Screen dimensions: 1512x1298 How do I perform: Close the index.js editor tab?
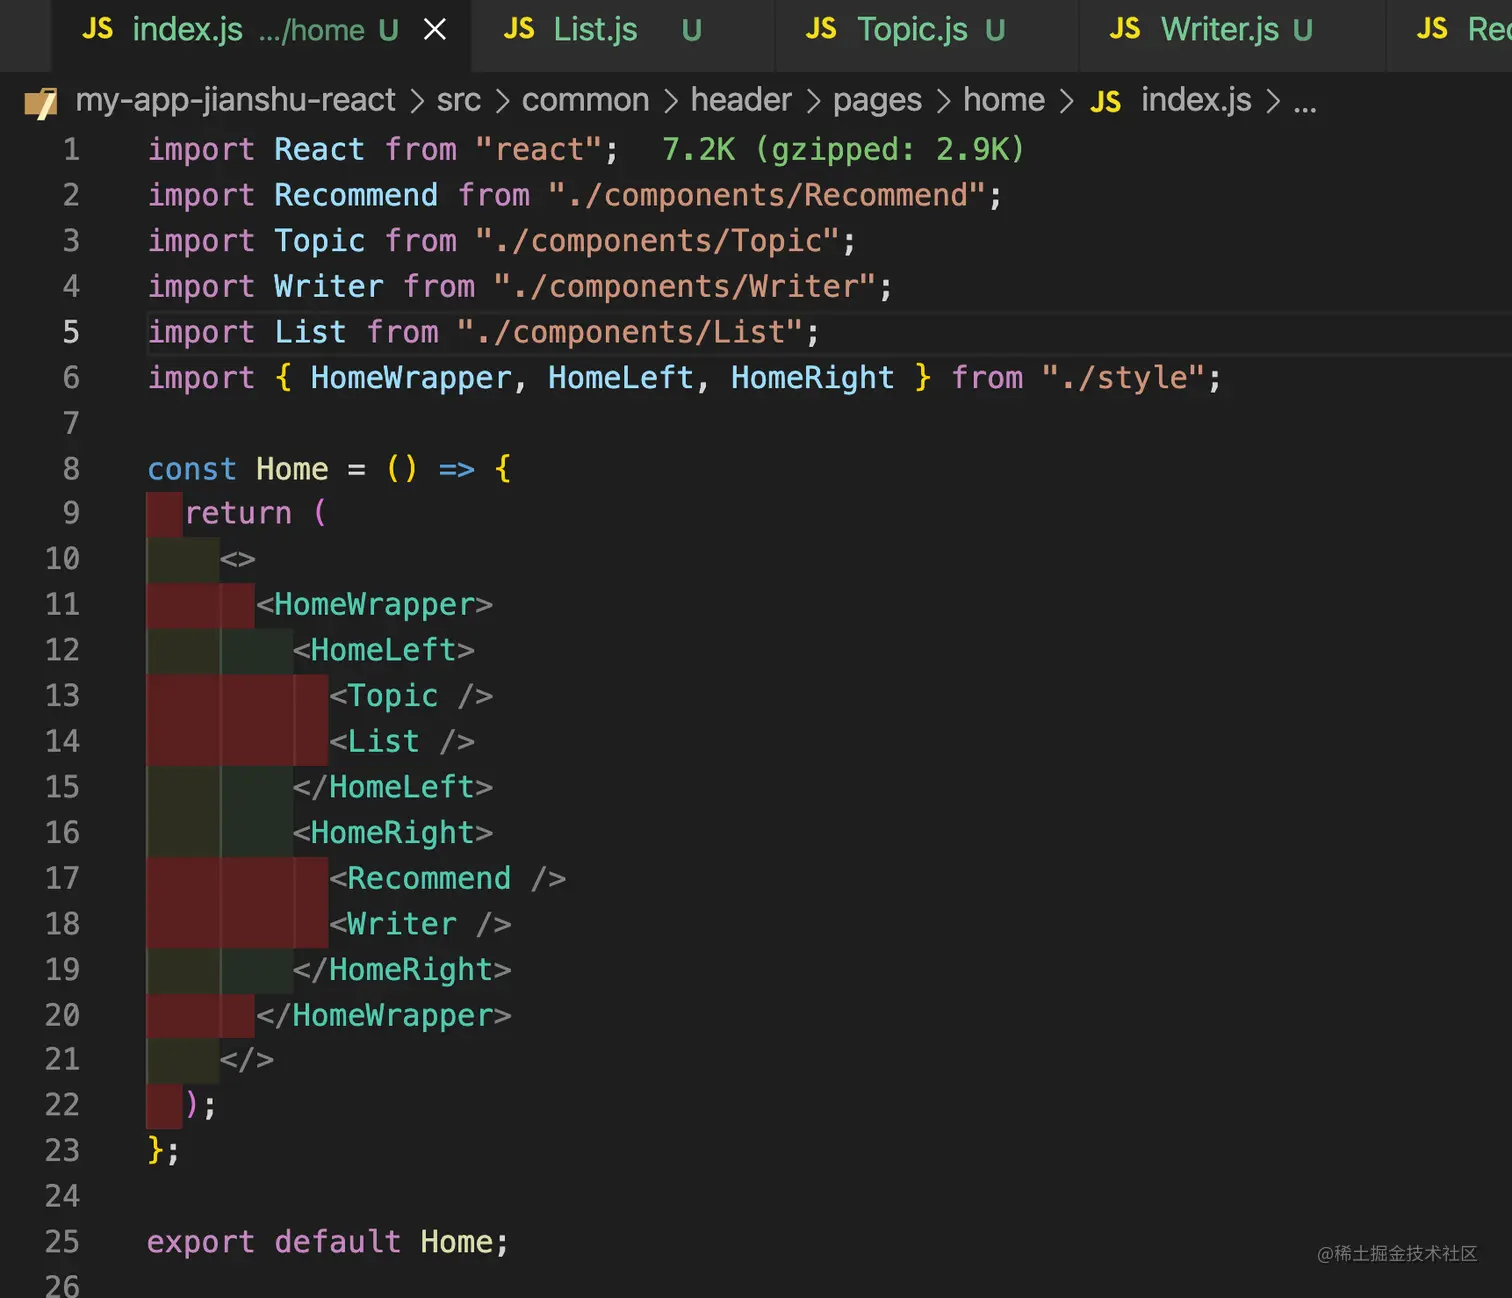pos(435,30)
